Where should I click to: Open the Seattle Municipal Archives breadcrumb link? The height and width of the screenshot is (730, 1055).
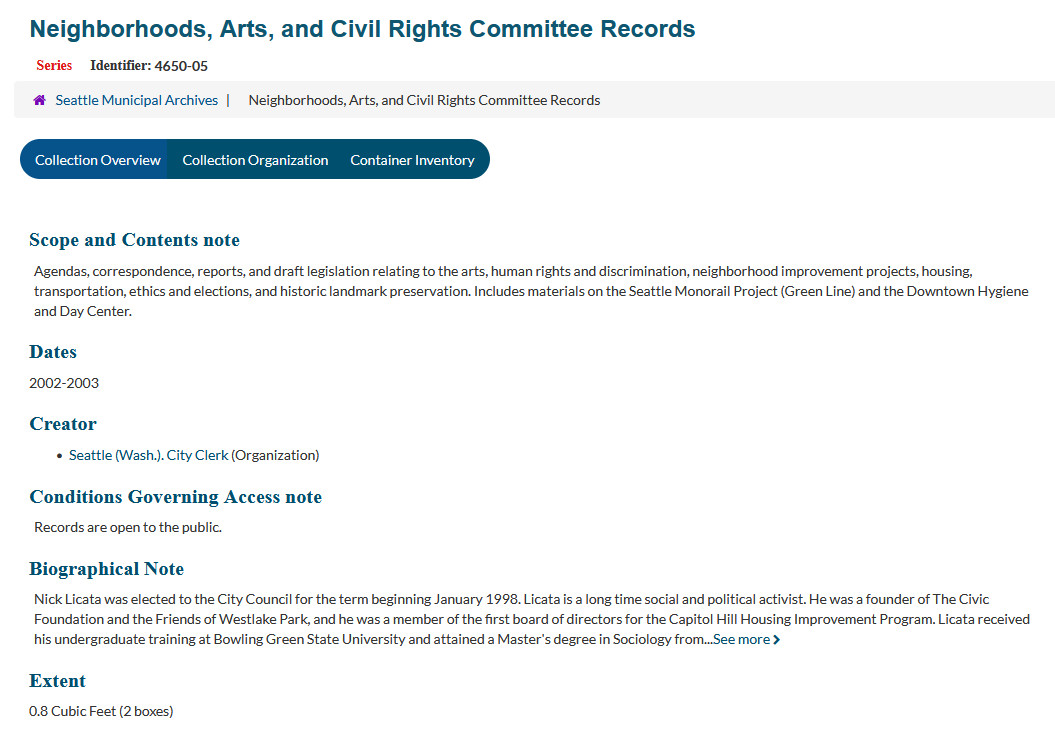pyautogui.click(x=136, y=100)
